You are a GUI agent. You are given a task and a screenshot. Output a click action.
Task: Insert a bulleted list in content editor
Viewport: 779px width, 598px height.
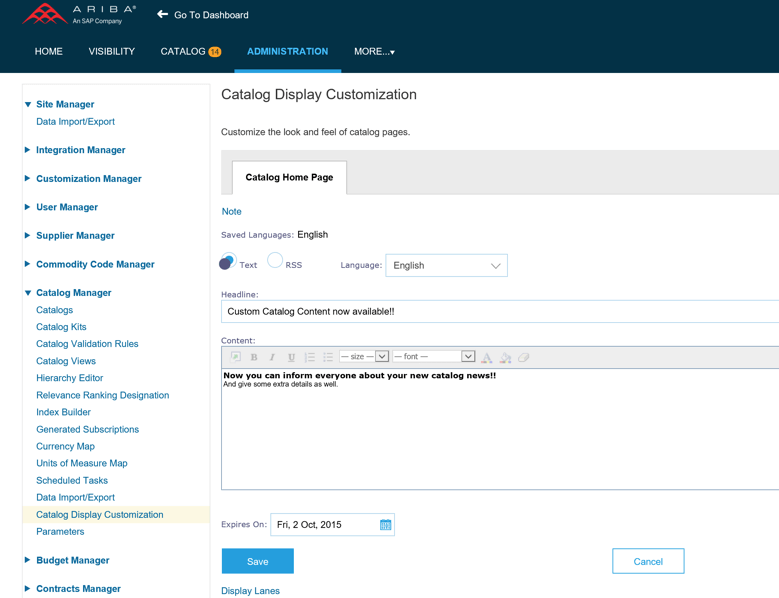328,357
